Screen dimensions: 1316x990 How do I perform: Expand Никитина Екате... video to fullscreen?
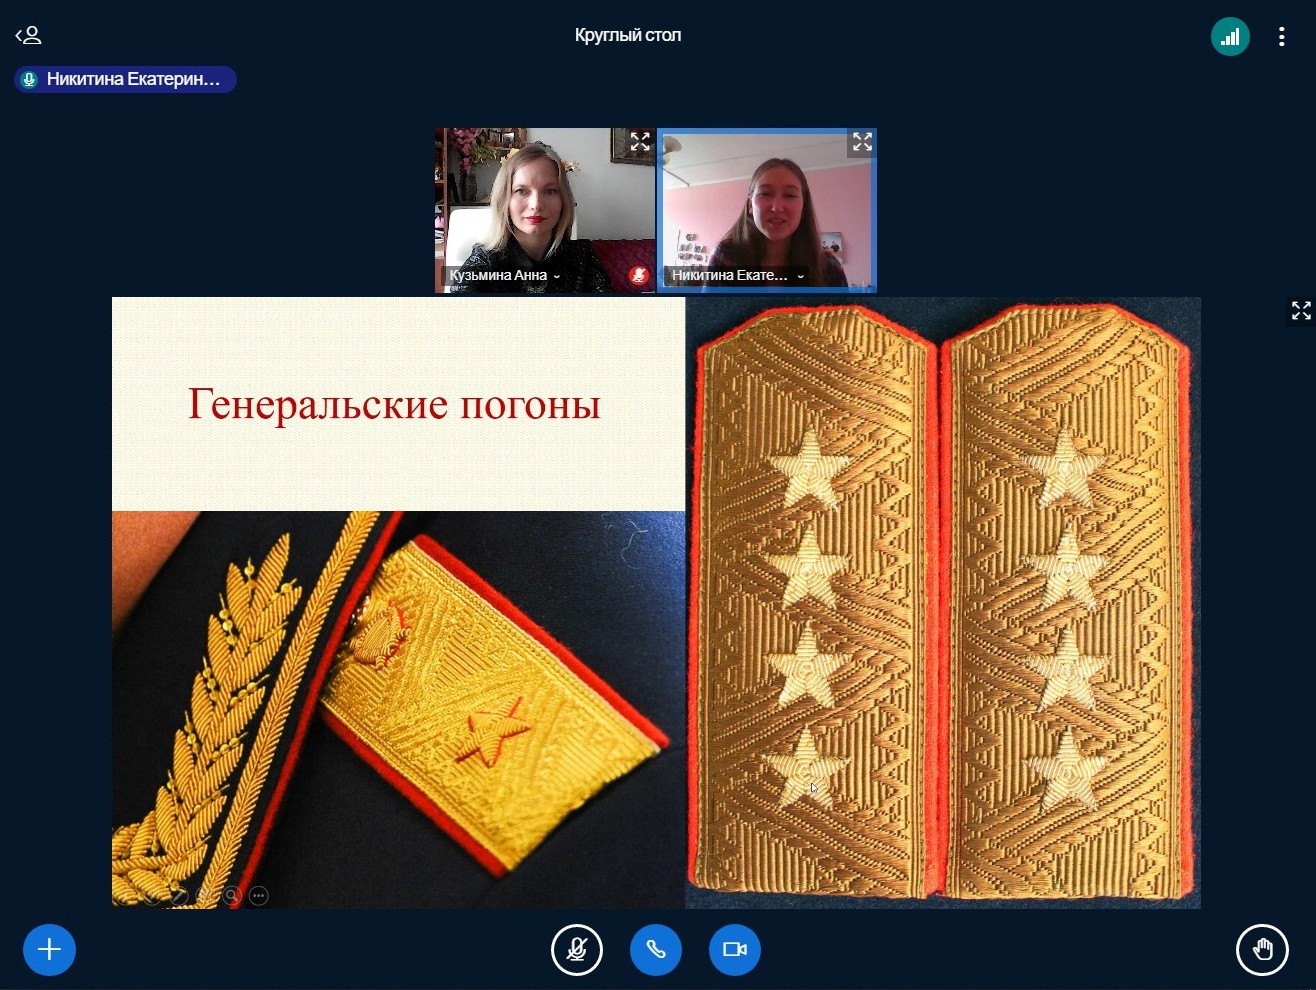click(x=862, y=142)
